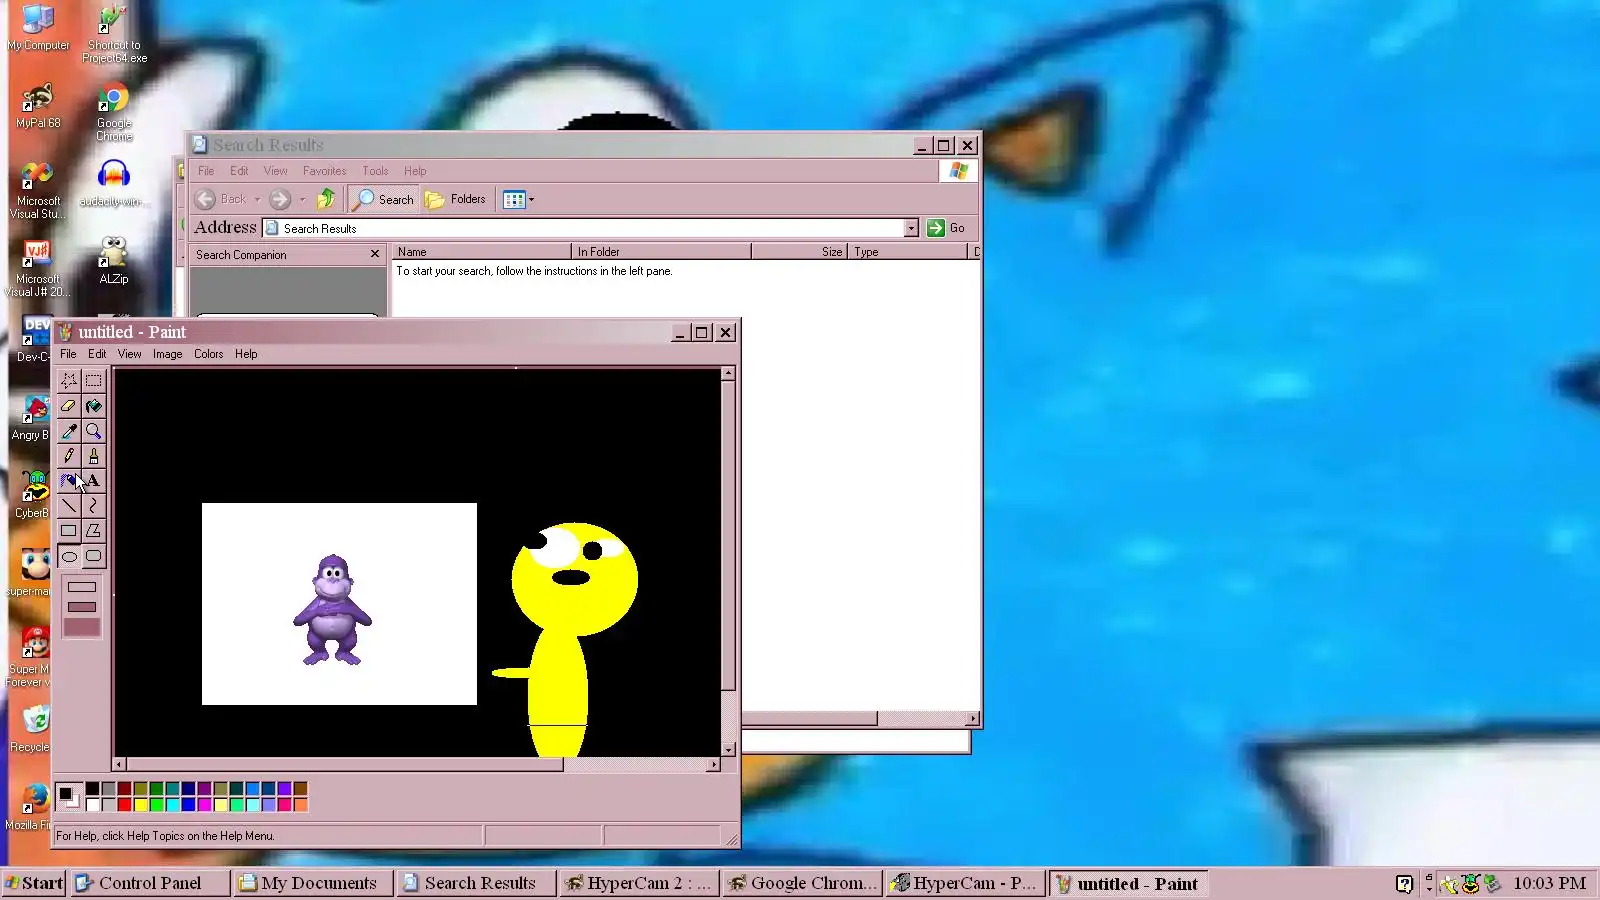The height and width of the screenshot is (900, 1600).
Task: Pick the cyan color swatch in palette
Action: 173,805
